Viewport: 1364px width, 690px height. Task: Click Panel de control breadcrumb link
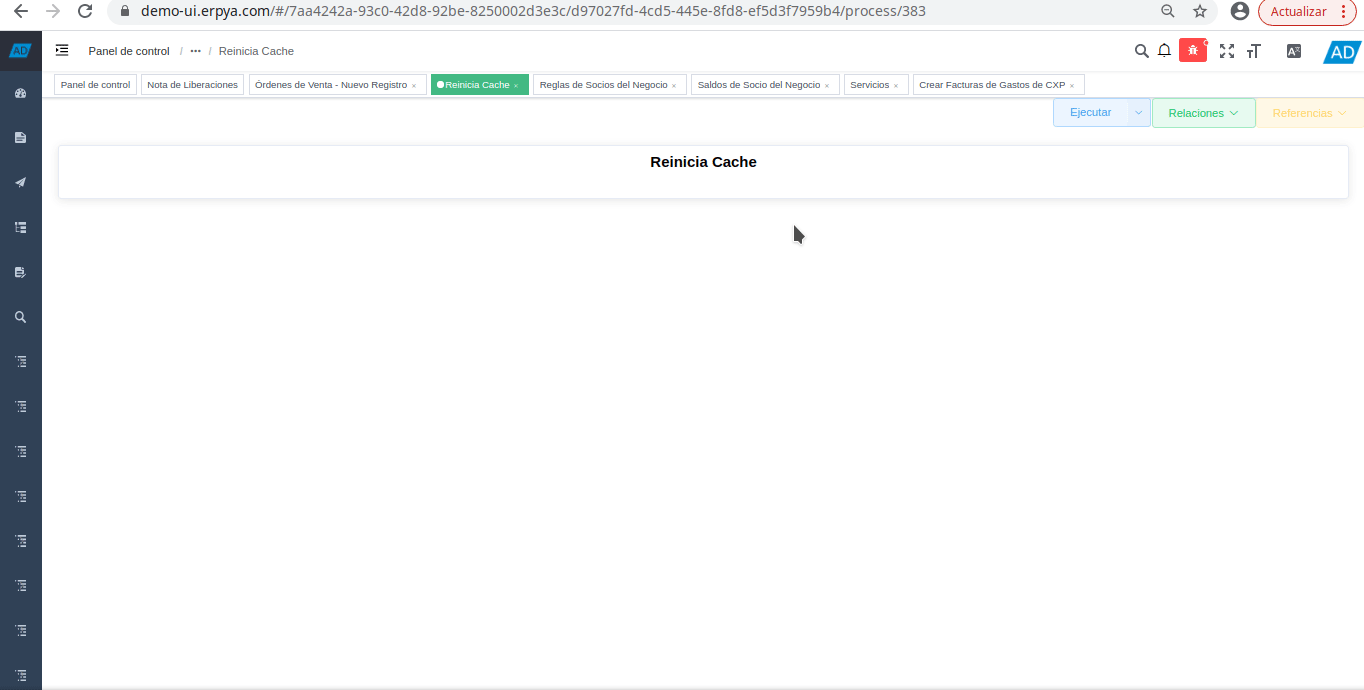[x=129, y=51]
